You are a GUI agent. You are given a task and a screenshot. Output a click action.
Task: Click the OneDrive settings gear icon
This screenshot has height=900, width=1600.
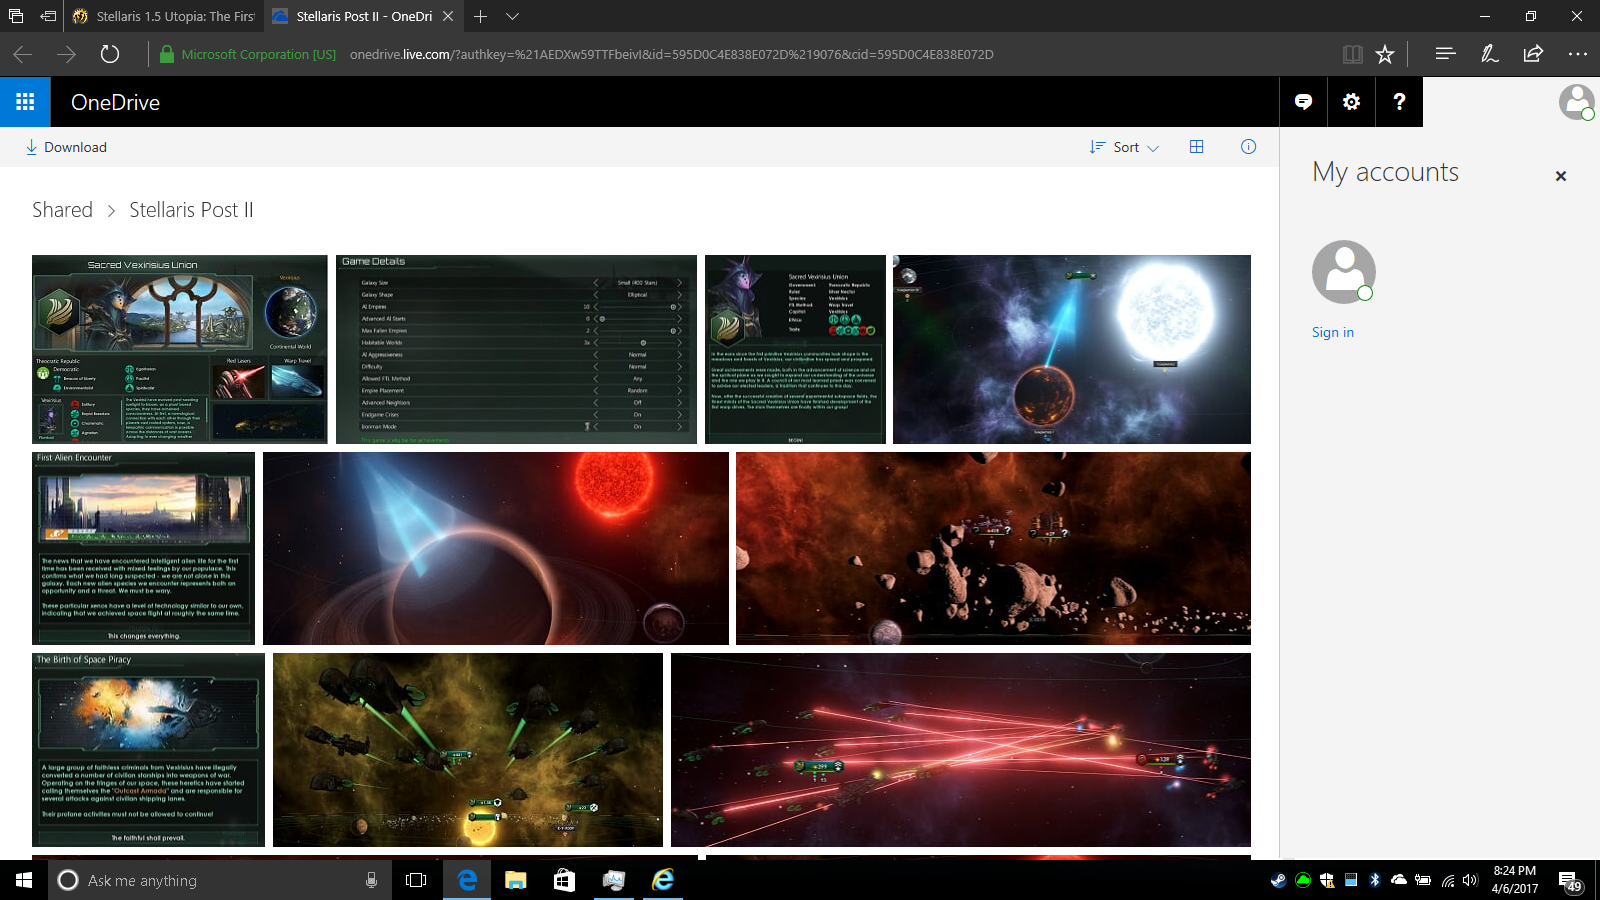click(1351, 102)
